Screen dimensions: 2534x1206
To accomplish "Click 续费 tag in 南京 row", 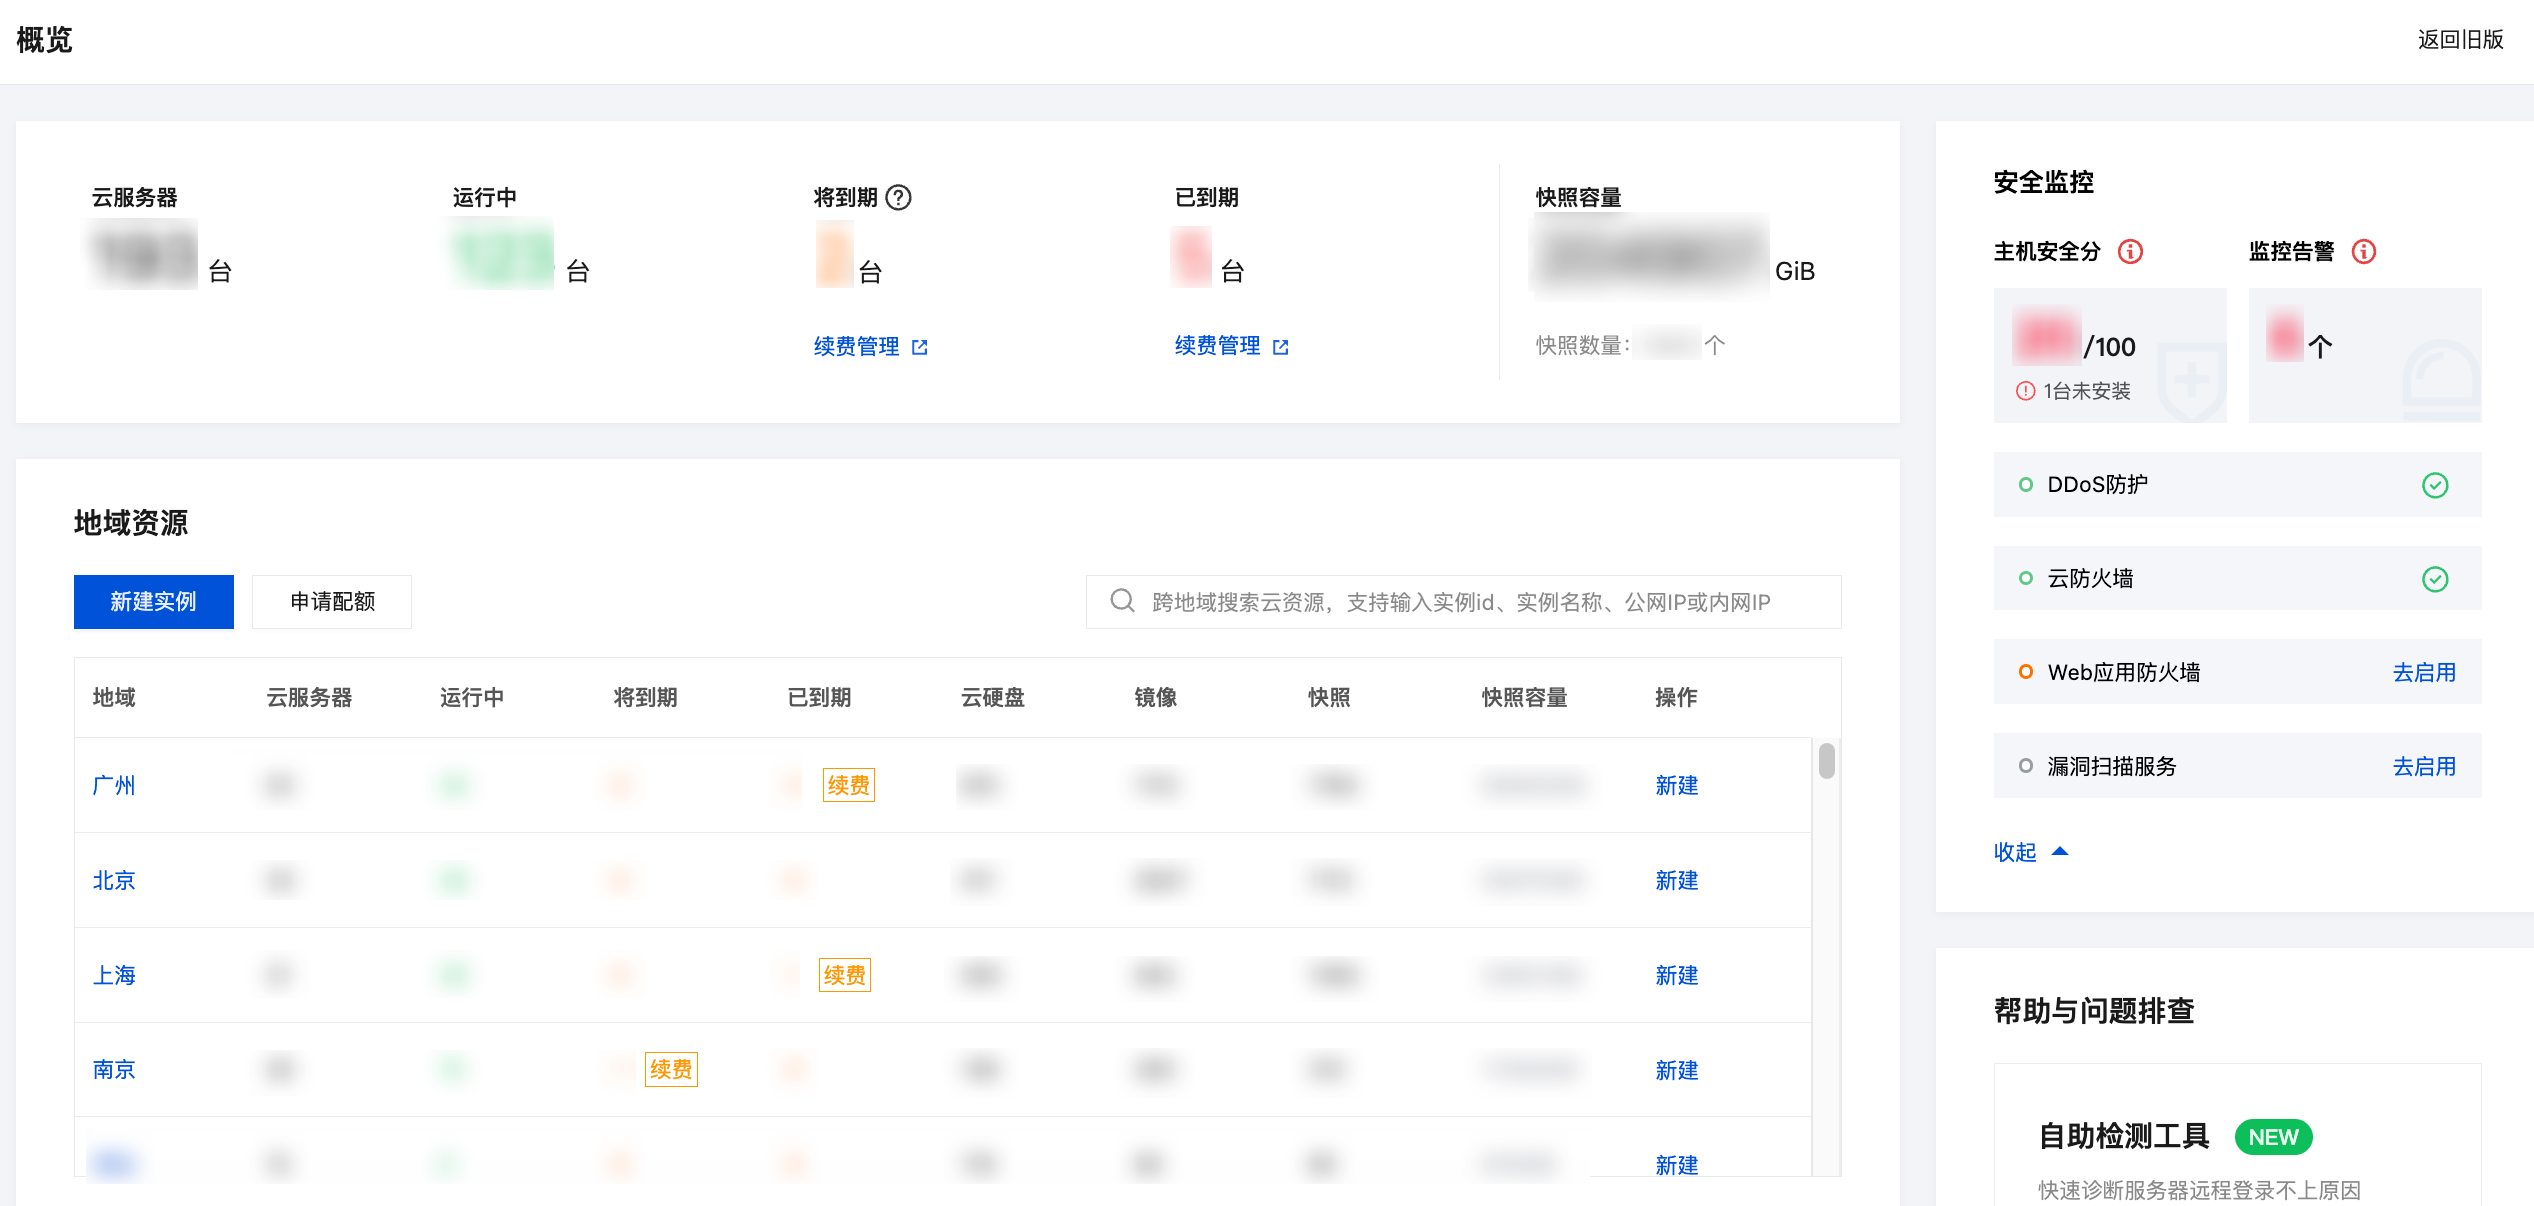I will pos(671,1069).
